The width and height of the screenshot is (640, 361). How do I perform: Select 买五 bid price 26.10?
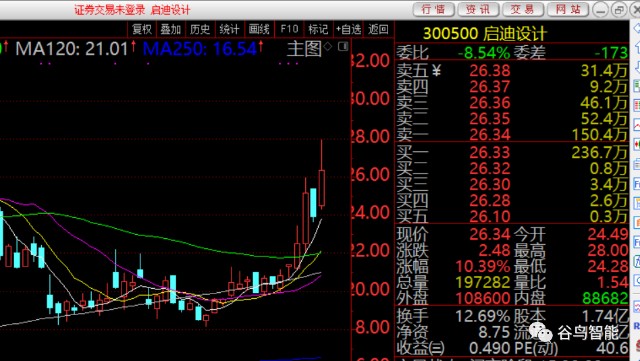pyautogui.click(x=489, y=216)
